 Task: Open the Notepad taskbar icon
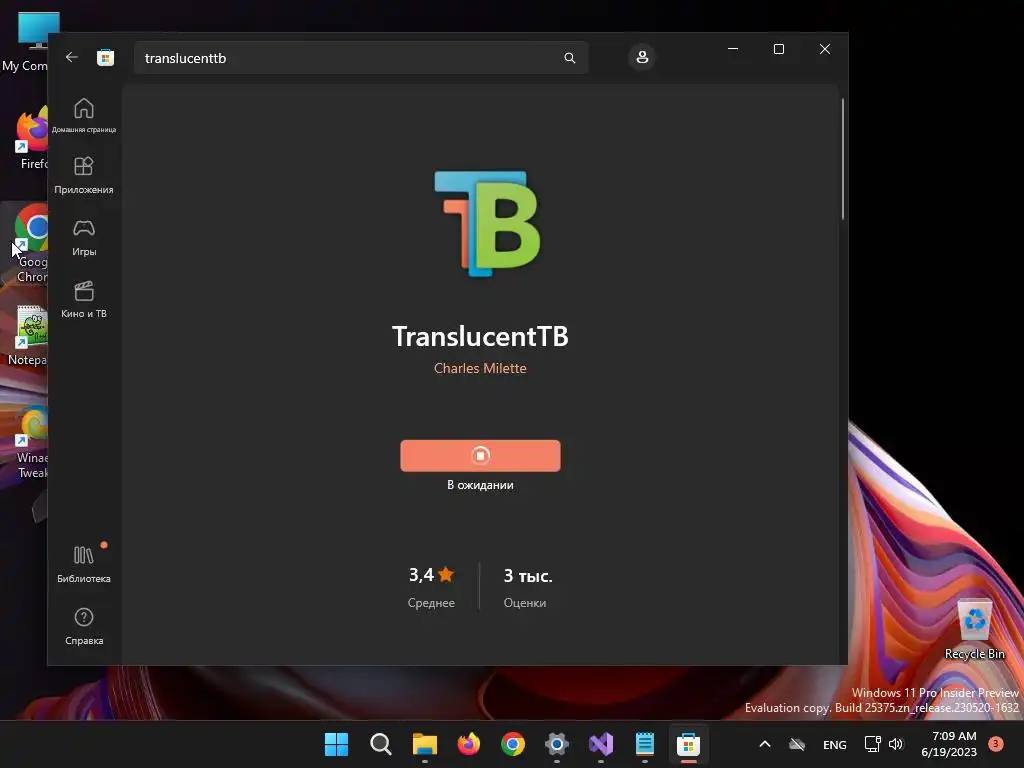point(645,744)
